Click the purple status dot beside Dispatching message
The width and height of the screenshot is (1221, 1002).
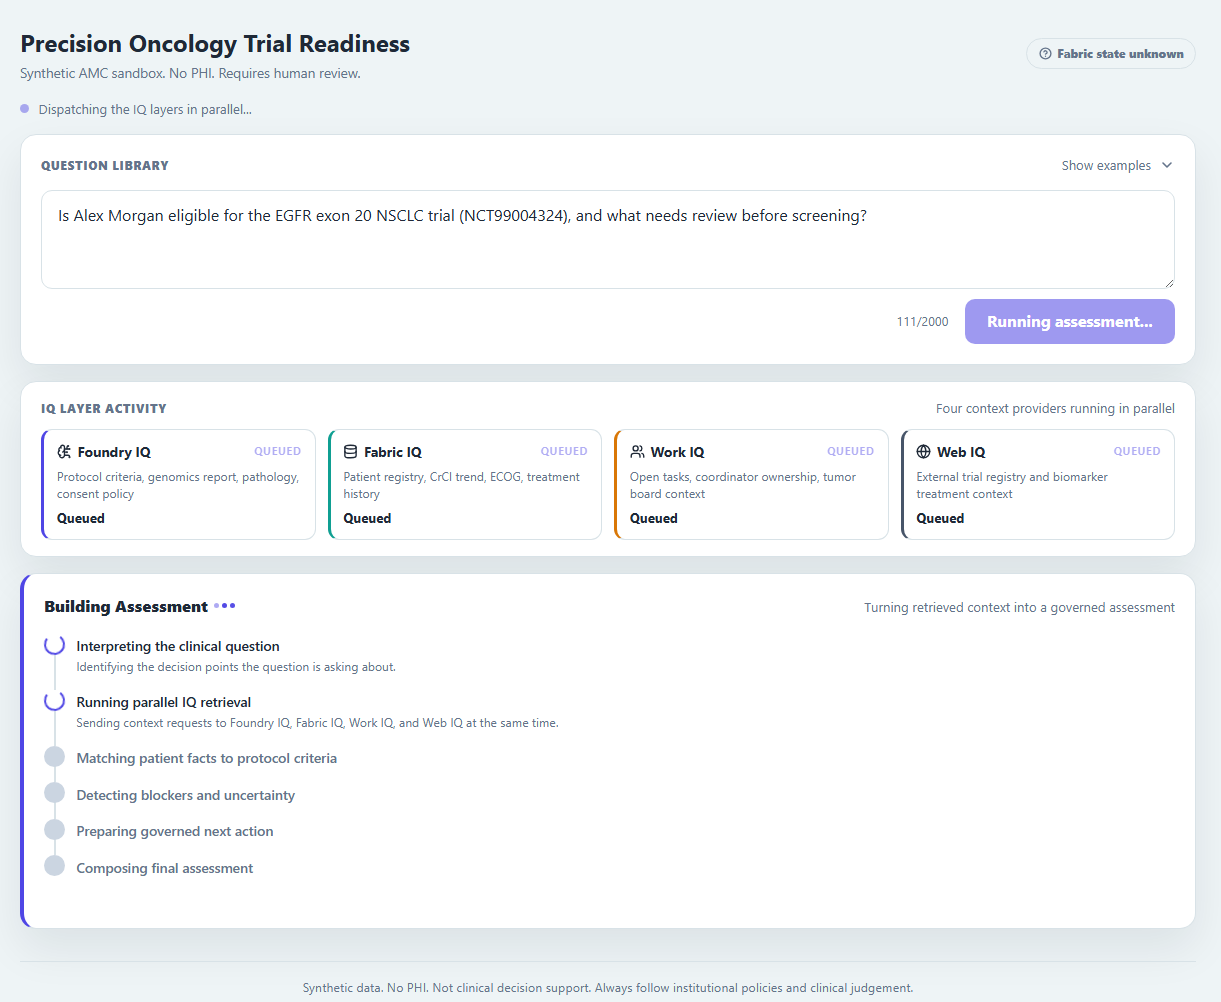pos(24,109)
